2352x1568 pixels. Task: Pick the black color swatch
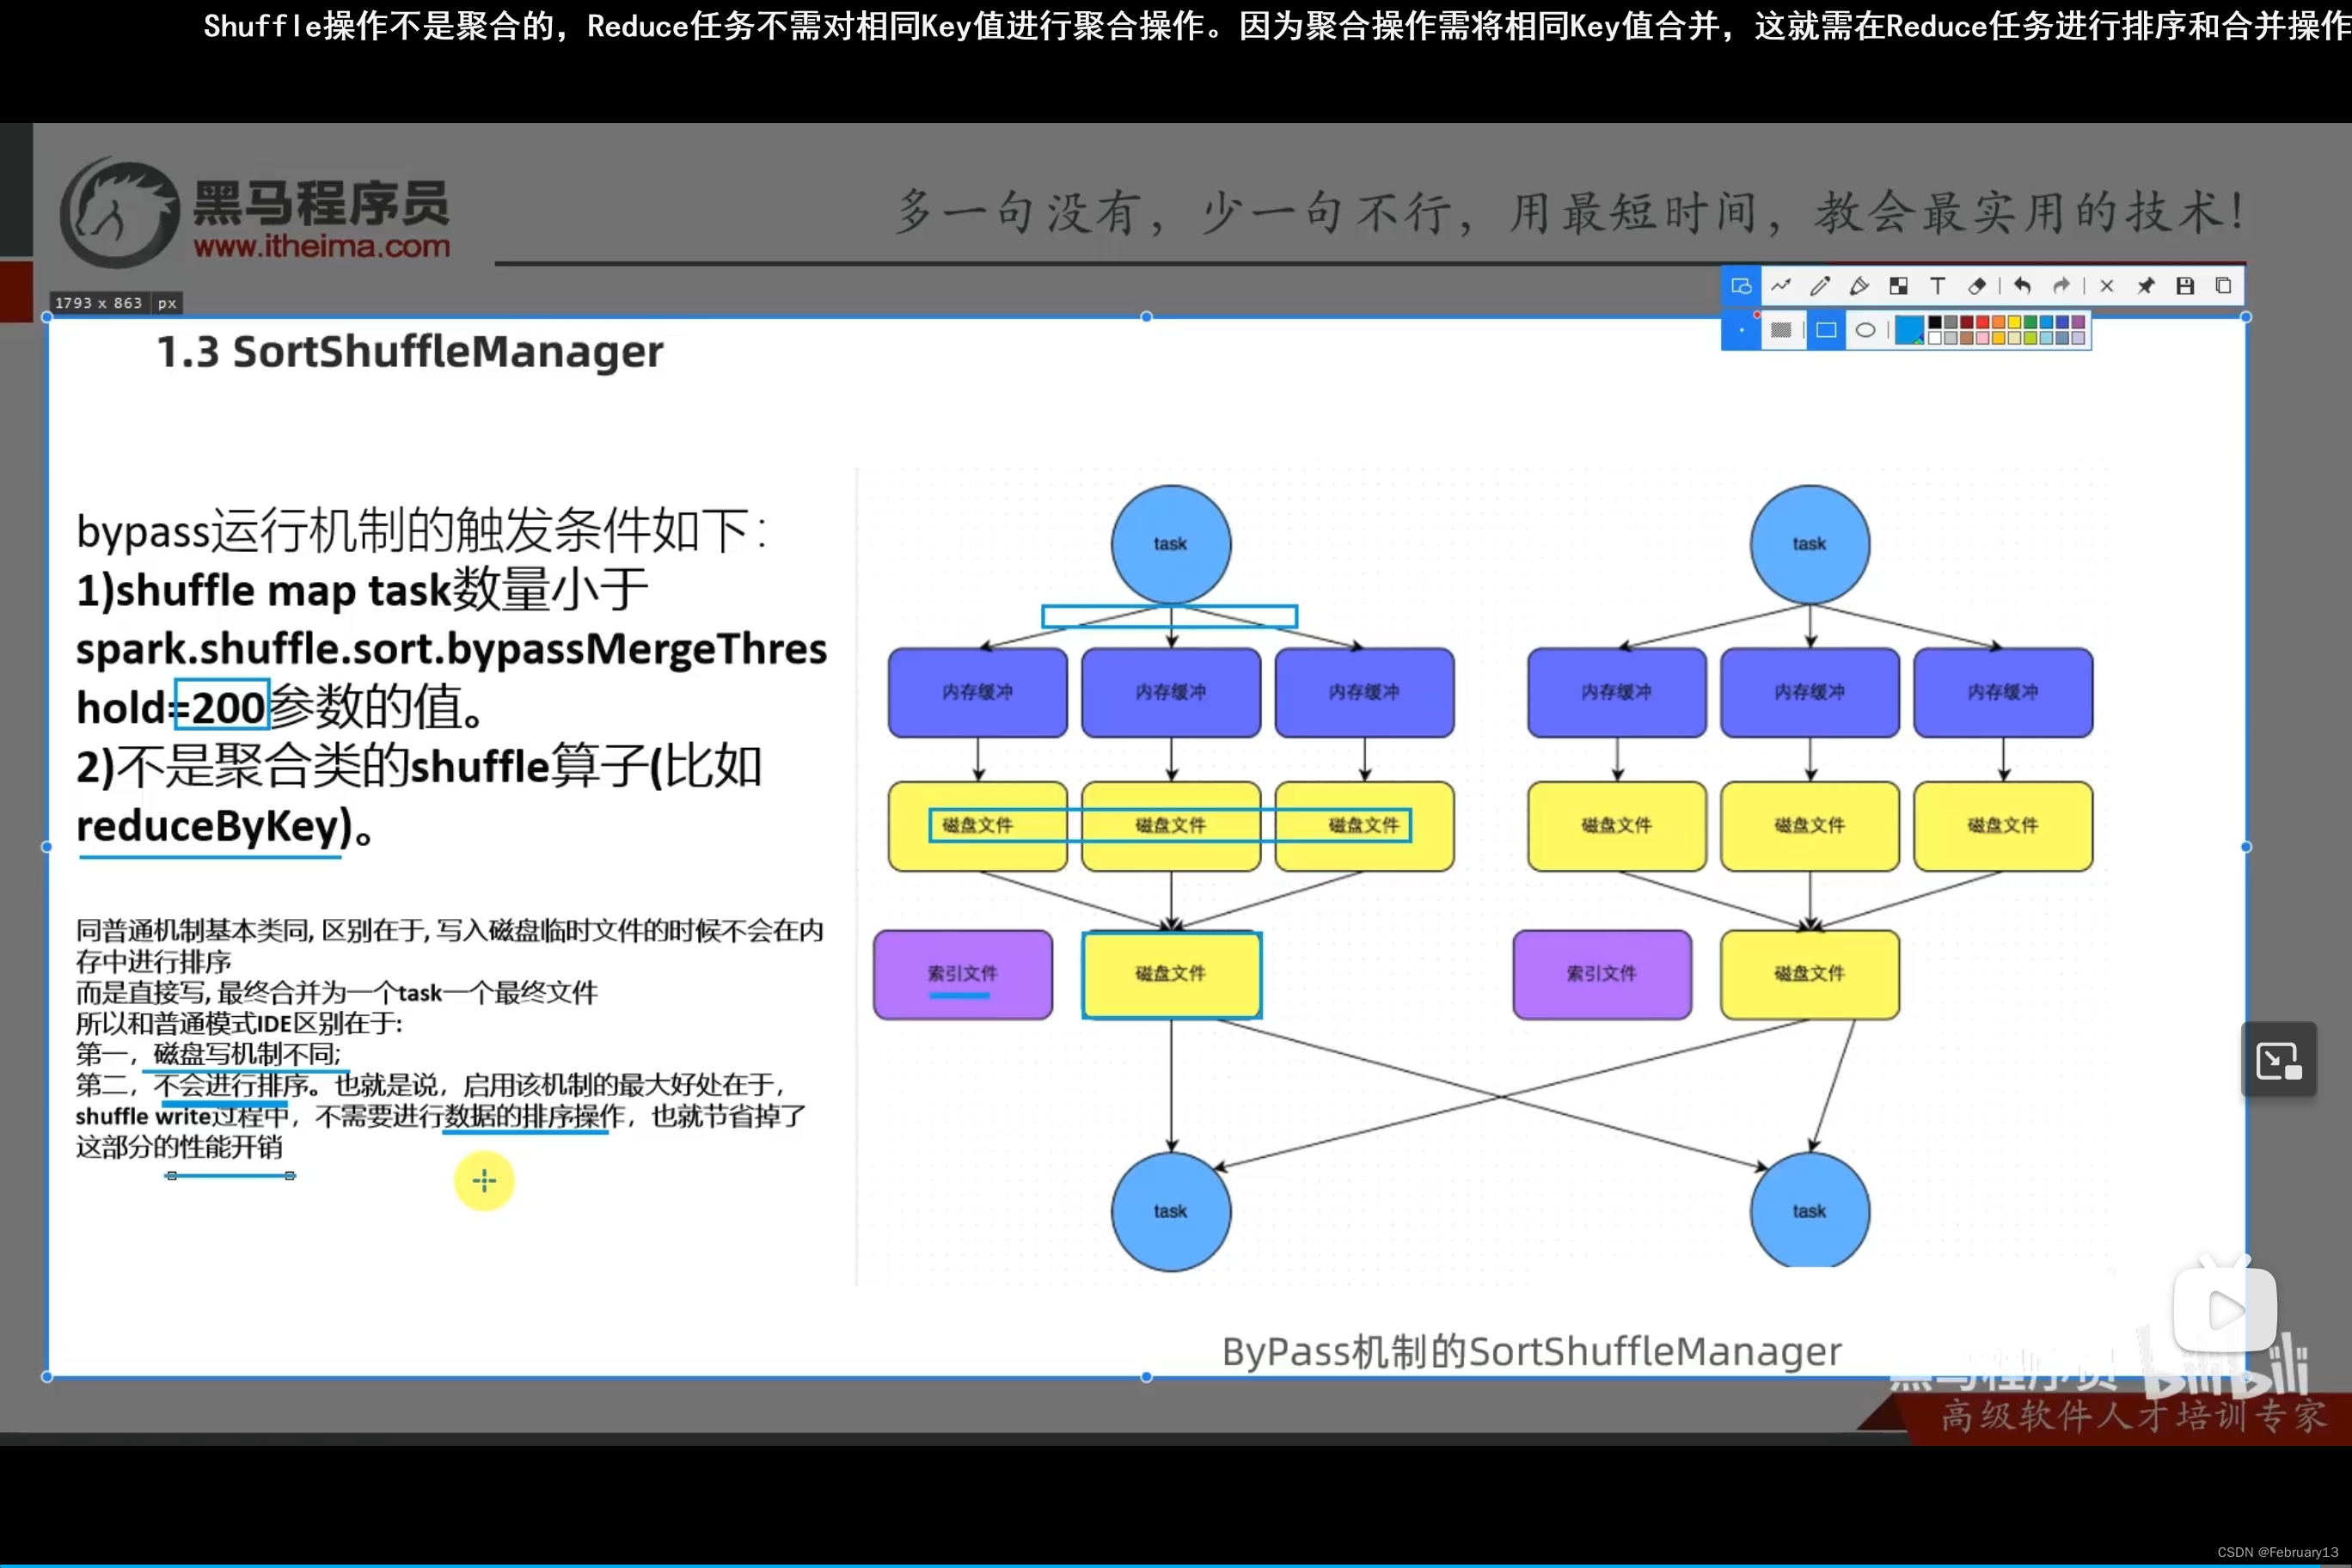(x=1935, y=322)
